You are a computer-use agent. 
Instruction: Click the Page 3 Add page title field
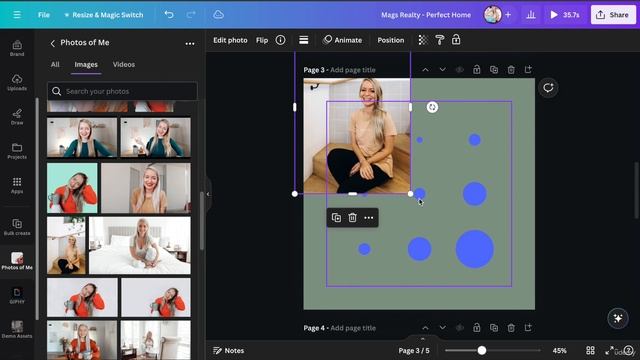coord(353,70)
